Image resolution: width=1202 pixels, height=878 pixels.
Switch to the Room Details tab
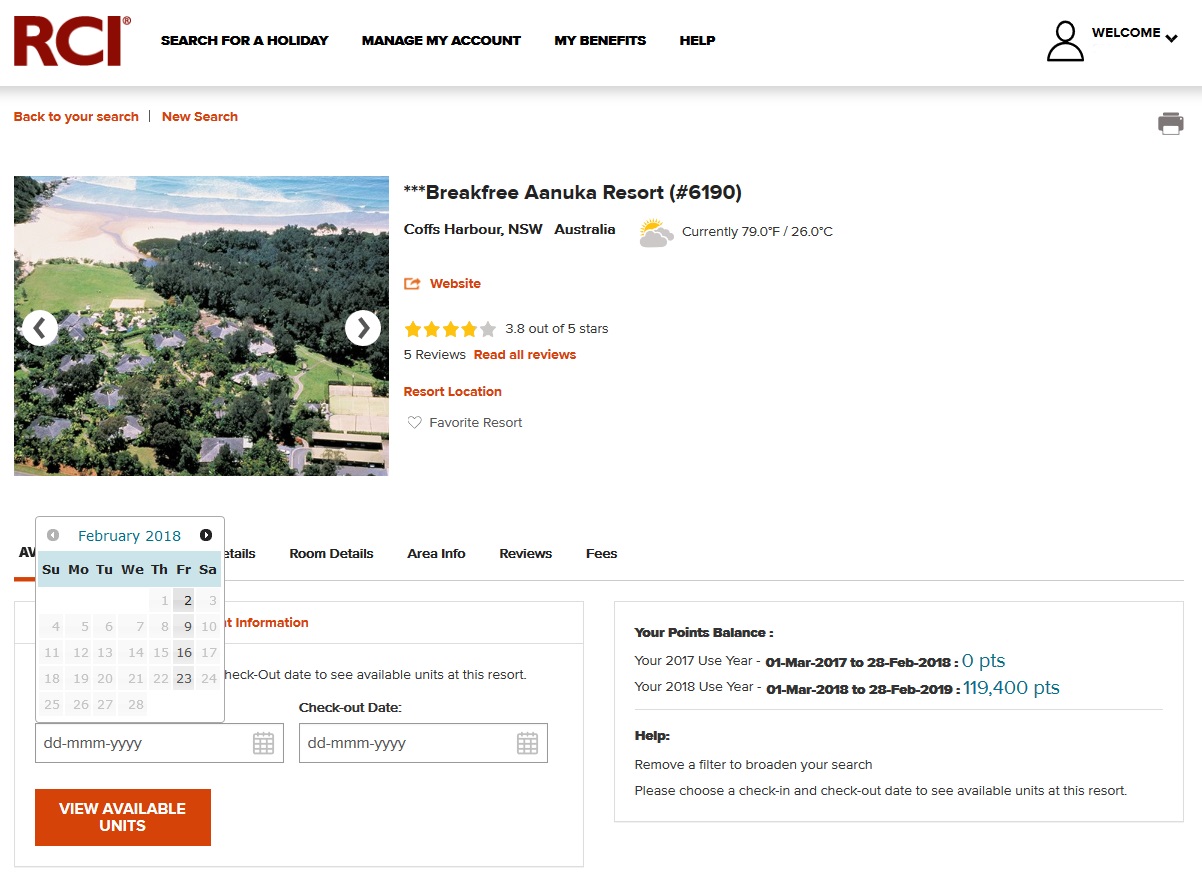[331, 554]
